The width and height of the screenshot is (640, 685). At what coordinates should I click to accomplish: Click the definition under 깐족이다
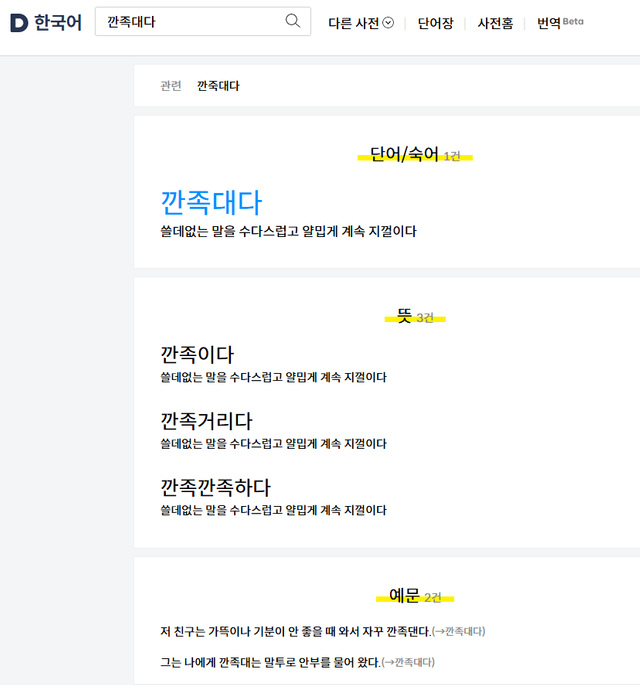pos(273,377)
